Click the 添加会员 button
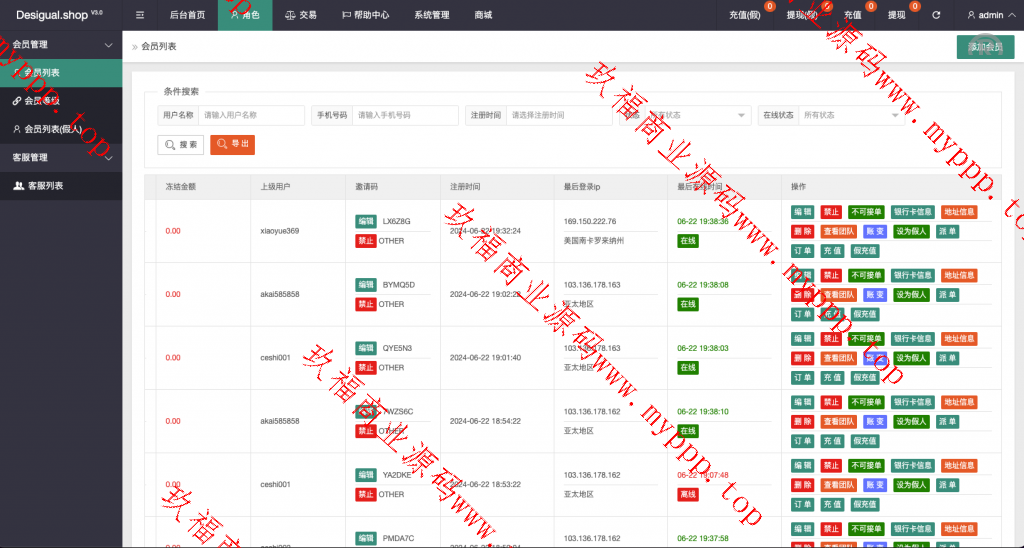Screen dimensions: 1024x548 985,47
